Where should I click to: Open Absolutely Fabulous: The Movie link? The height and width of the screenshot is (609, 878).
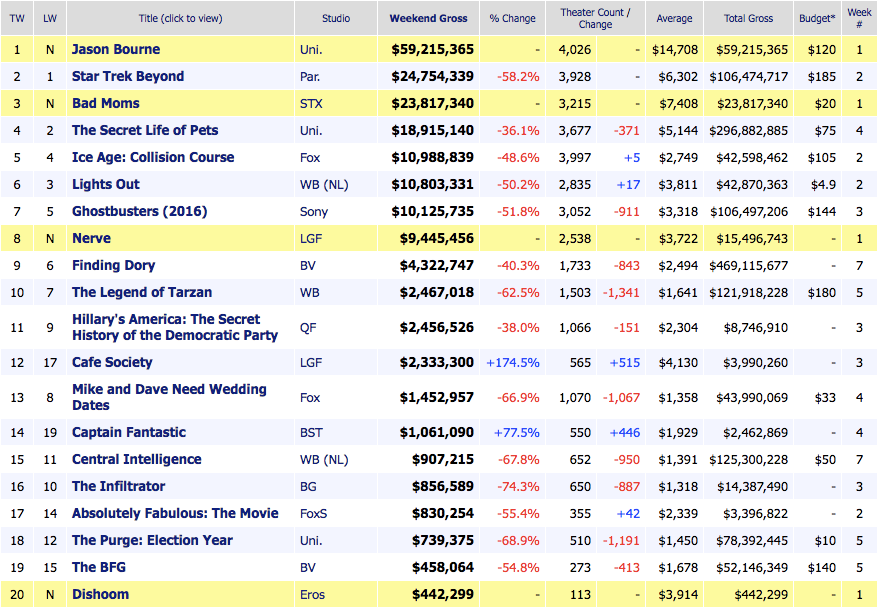[x=175, y=513]
